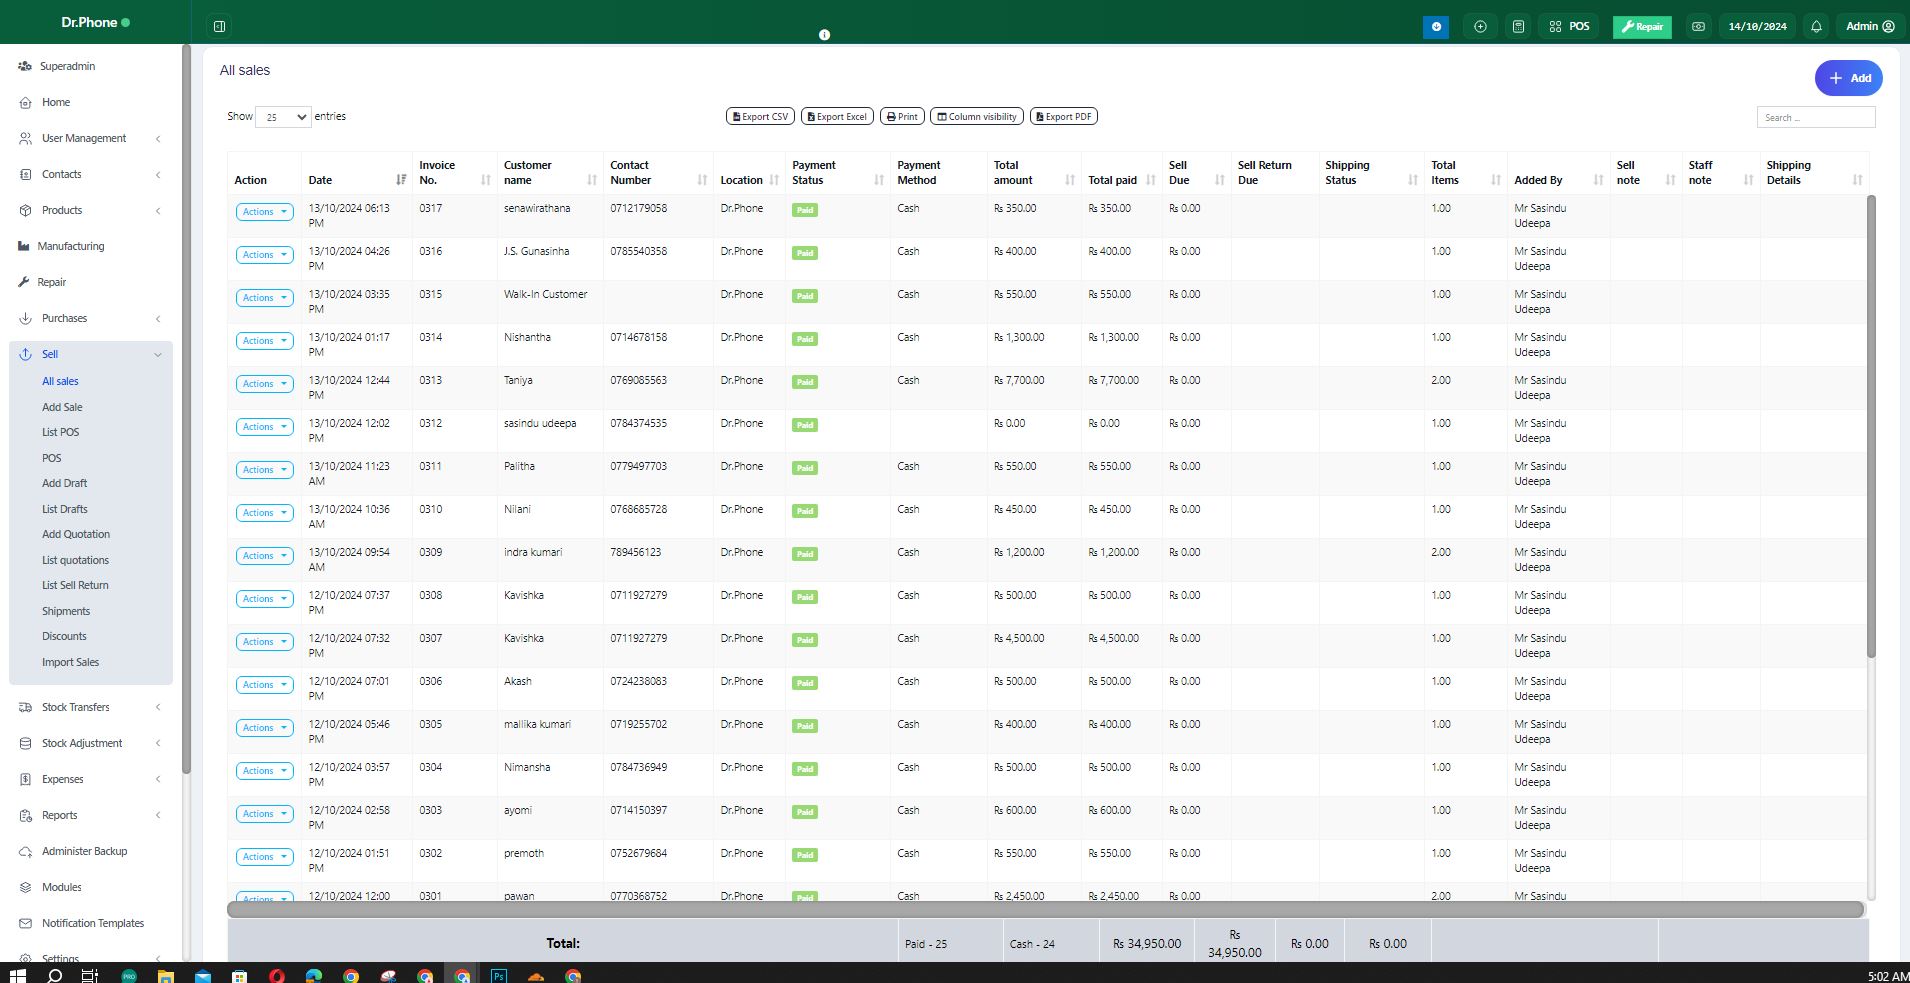The image size is (1910, 983).
Task: Click the Add sale button
Action: tap(1848, 78)
